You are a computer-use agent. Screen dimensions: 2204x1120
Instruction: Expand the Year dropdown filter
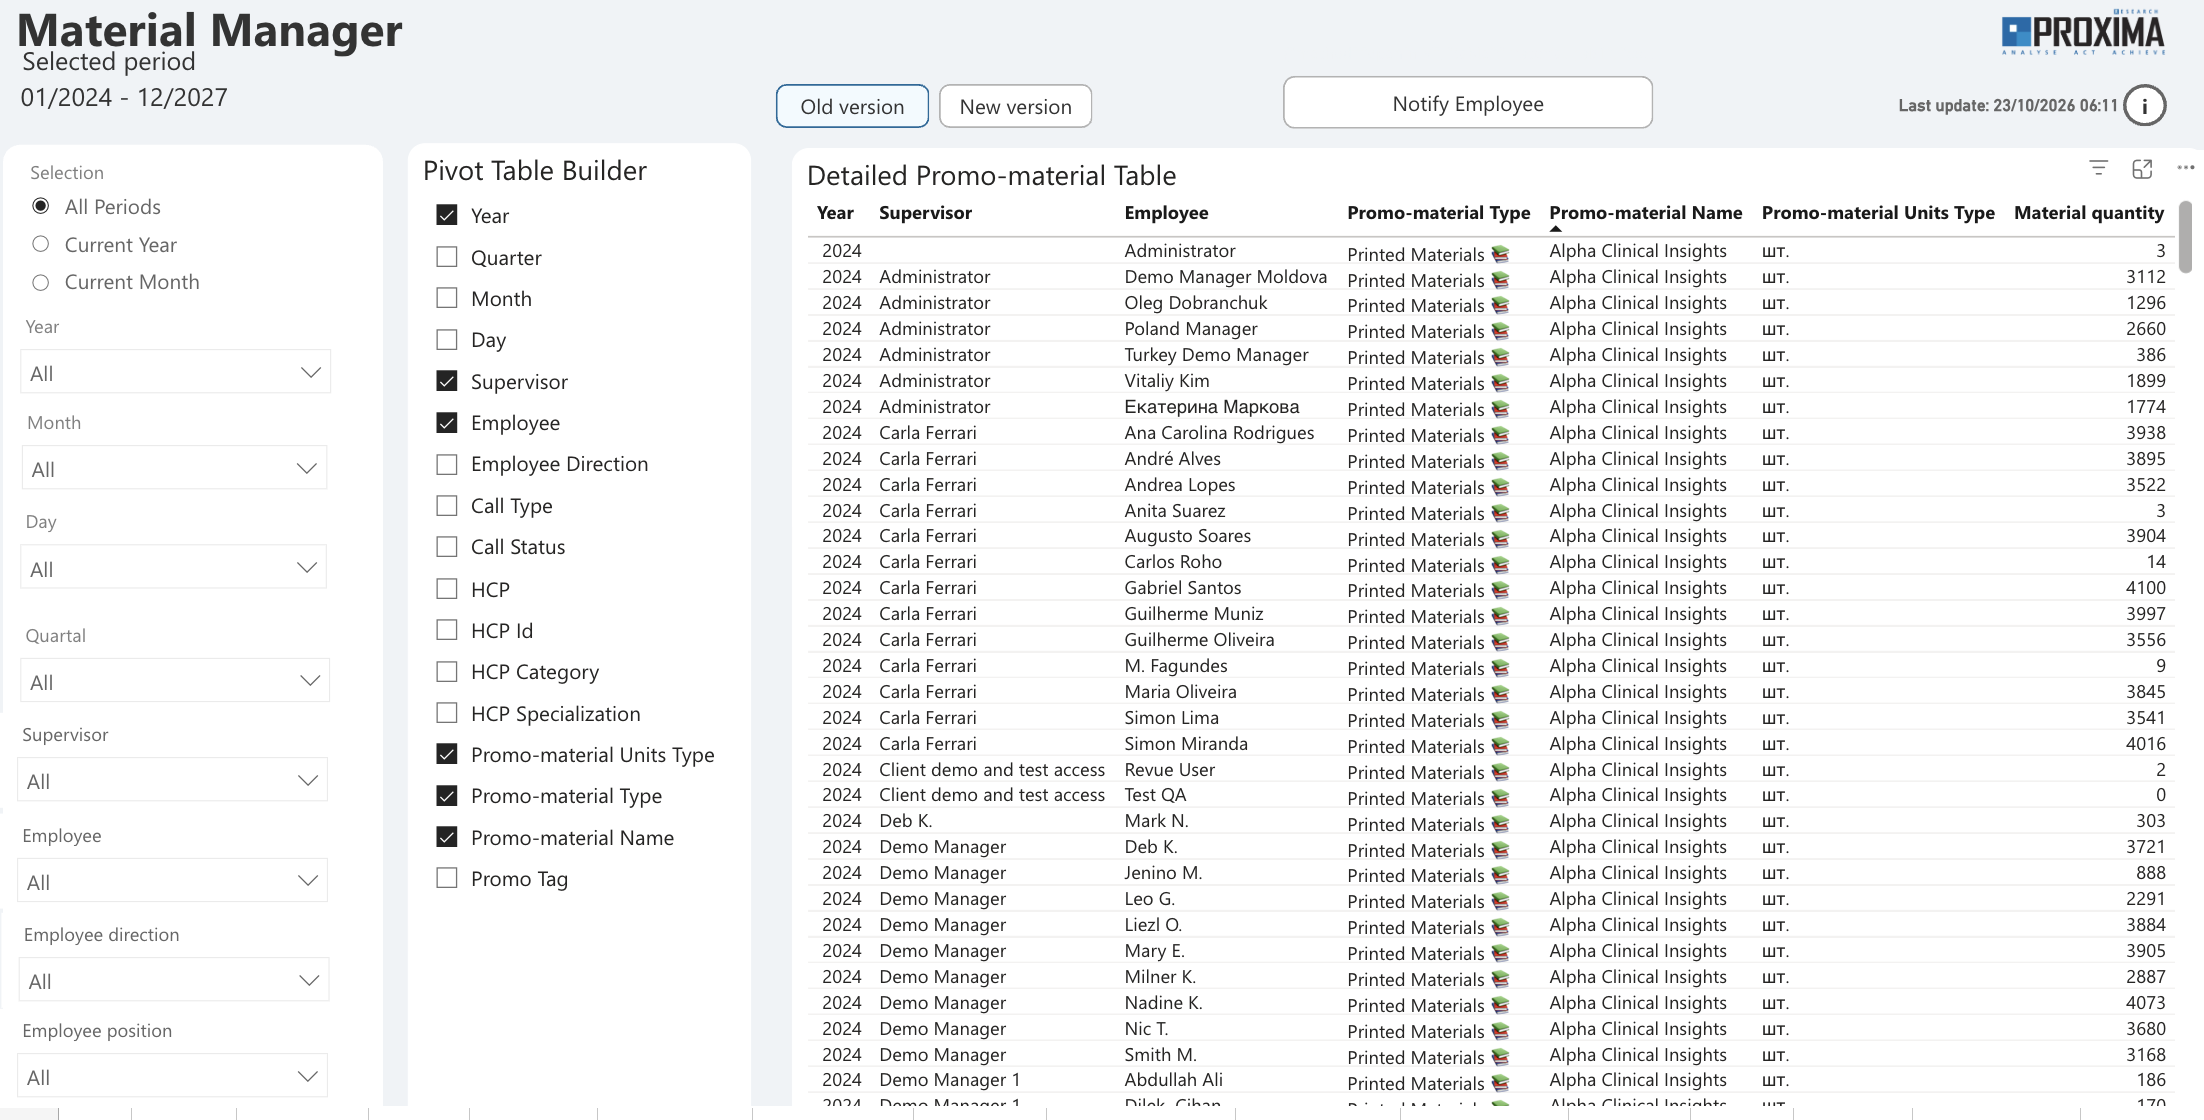(175, 372)
